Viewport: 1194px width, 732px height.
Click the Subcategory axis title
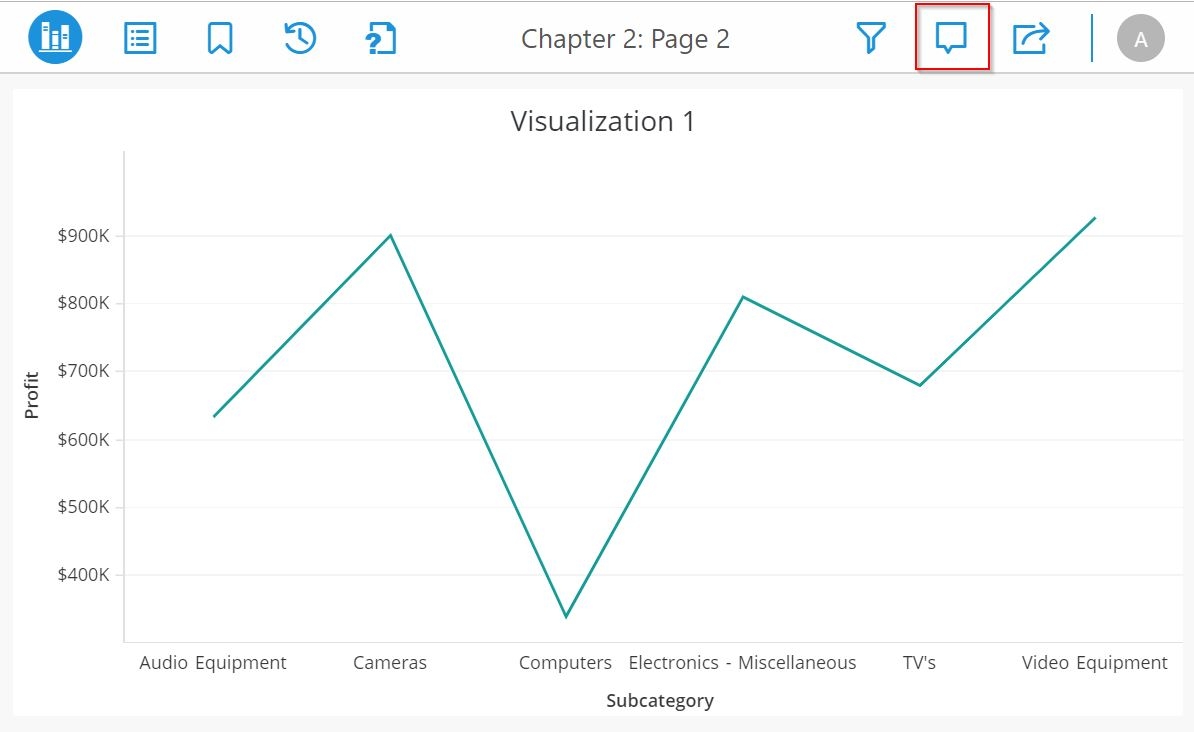click(x=660, y=700)
